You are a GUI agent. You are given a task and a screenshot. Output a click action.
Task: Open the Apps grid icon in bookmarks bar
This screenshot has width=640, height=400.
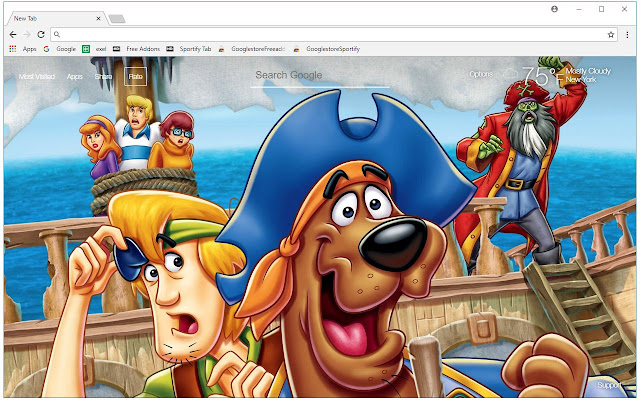pos(13,49)
